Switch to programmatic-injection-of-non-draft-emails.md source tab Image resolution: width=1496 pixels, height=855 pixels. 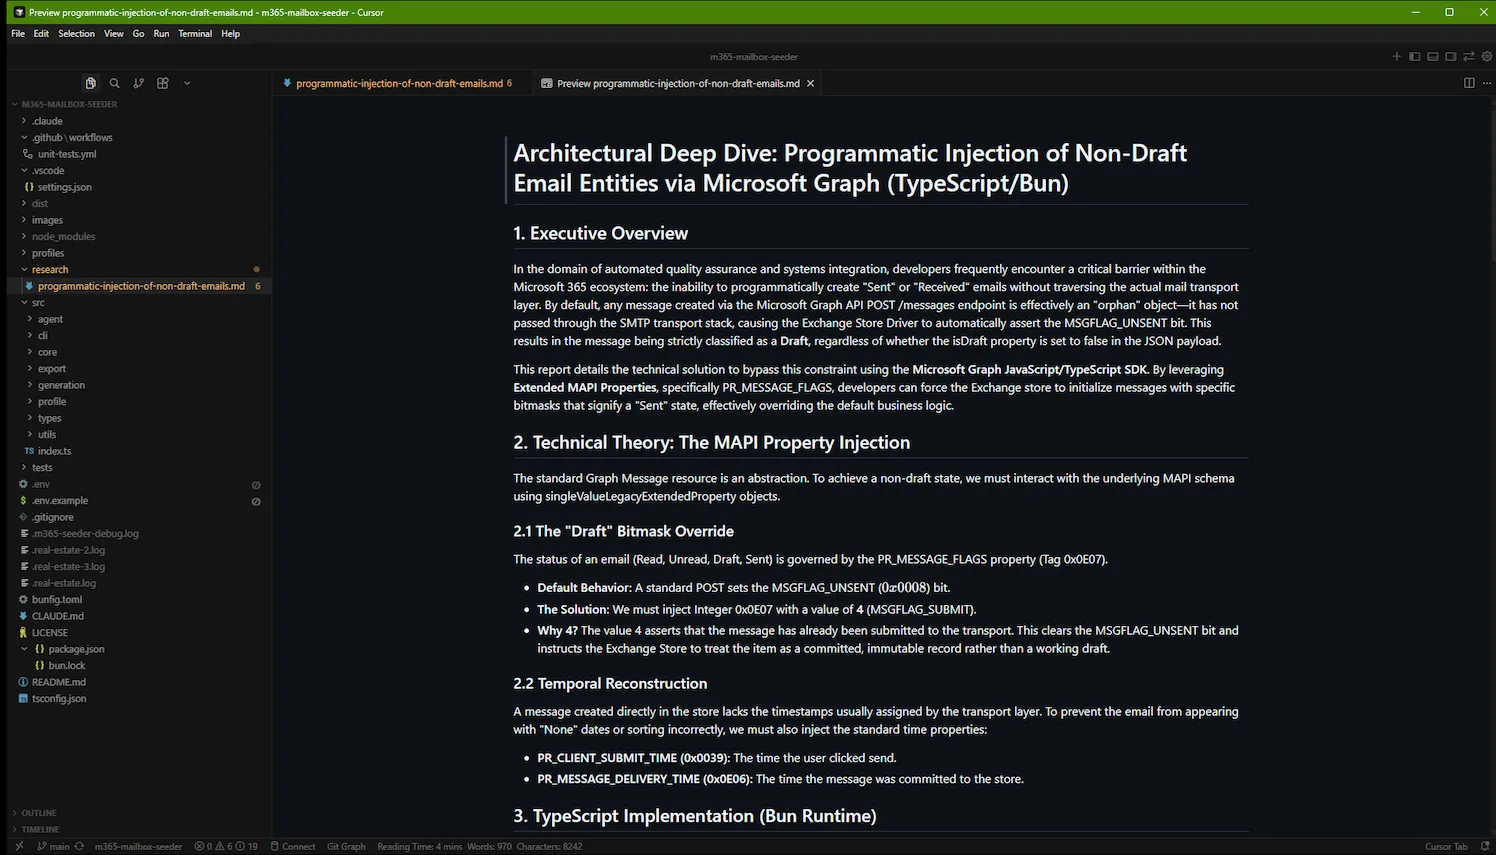[x=398, y=83]
